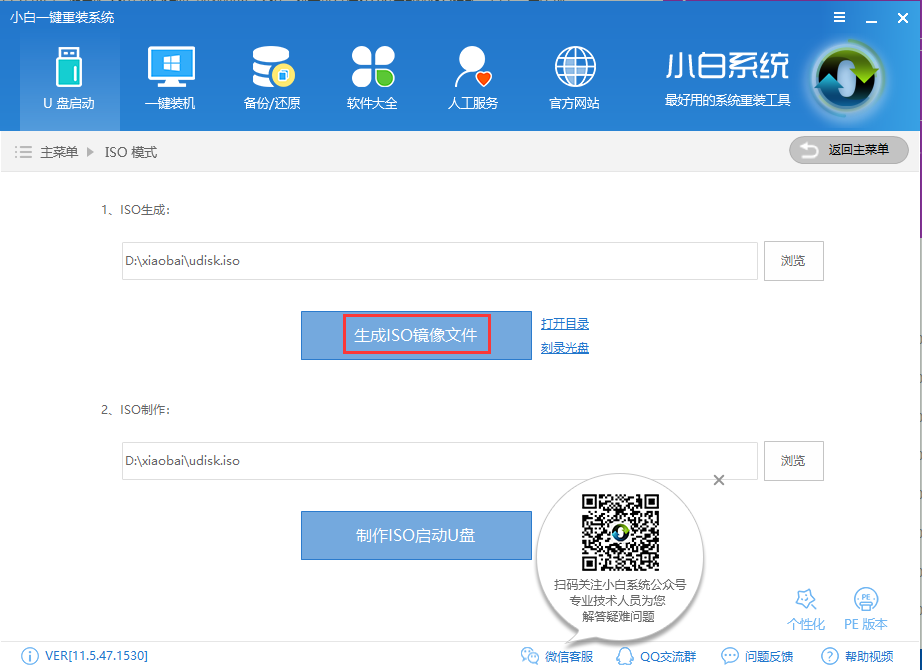The width and height of the screenshot is (922, 670).
Task: Open 打开目录 link
Action: pos(564,324)
